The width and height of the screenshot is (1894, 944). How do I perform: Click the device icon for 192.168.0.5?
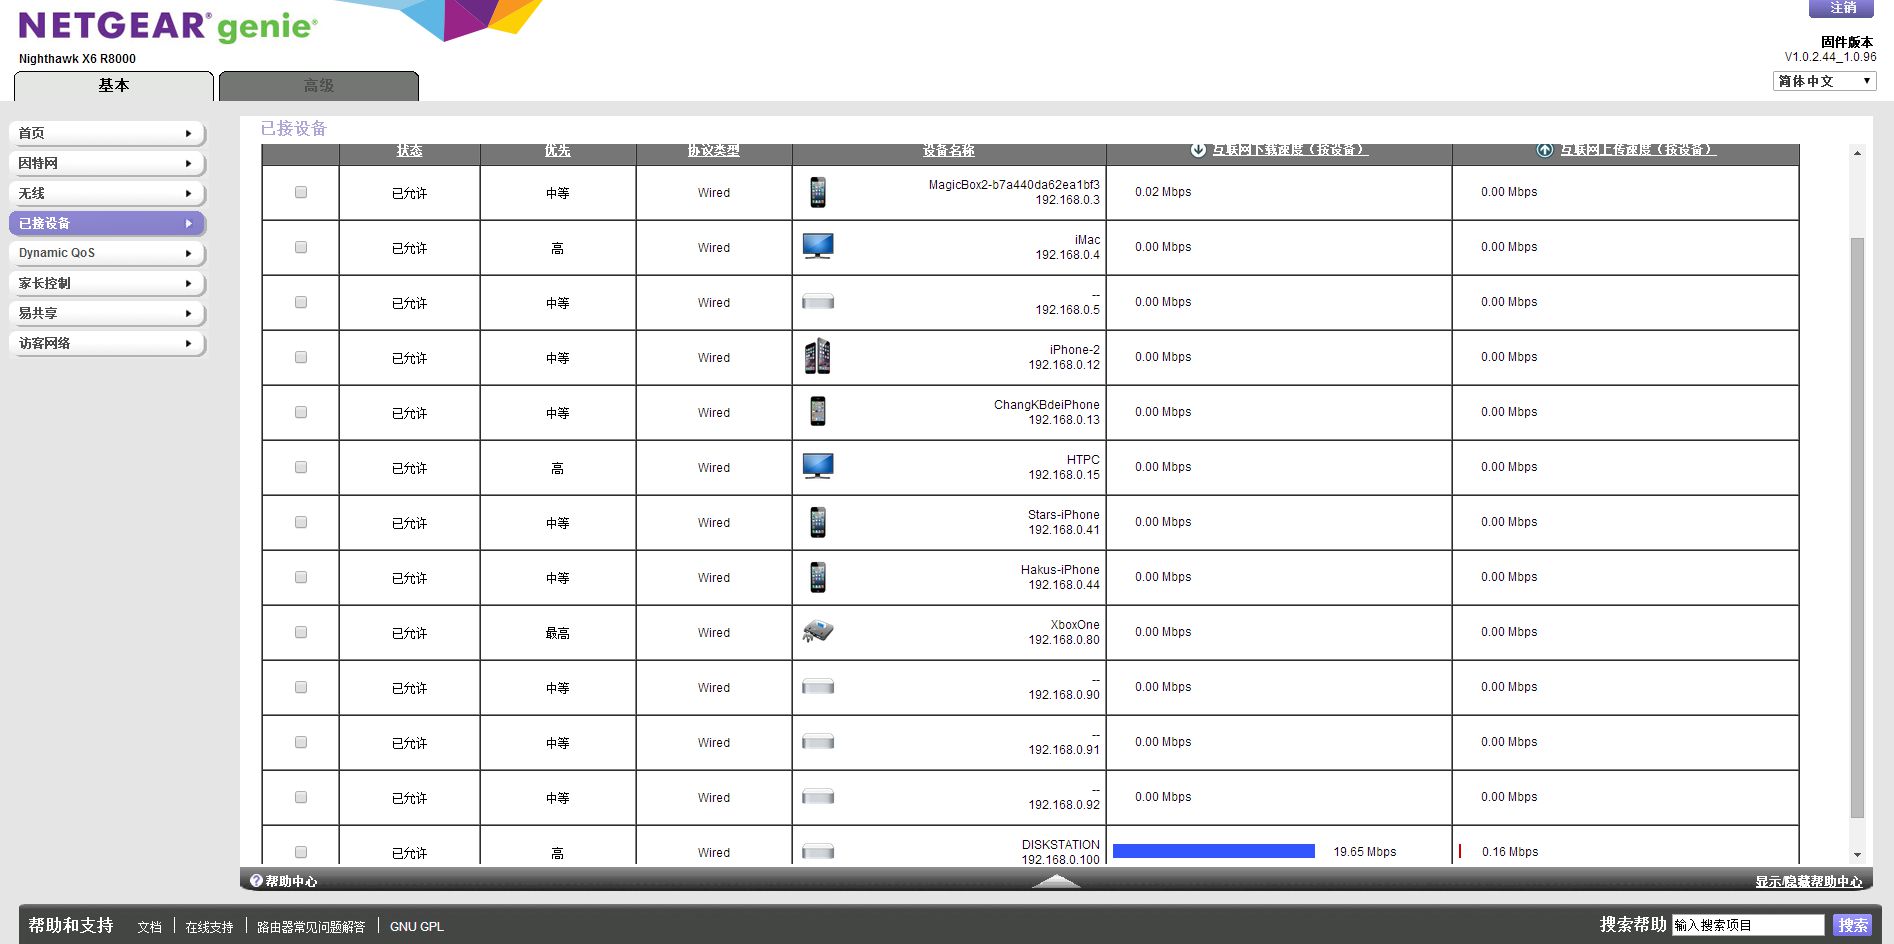pyautogui.click(x=818, y=302)
